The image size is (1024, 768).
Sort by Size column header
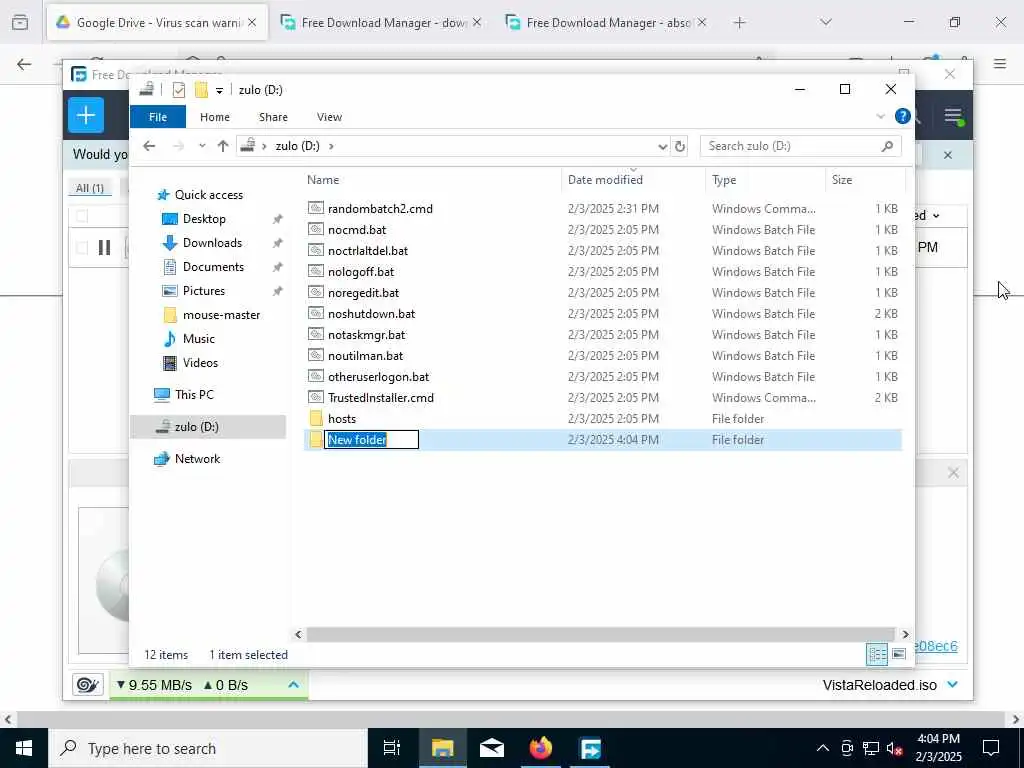(865, 180)
